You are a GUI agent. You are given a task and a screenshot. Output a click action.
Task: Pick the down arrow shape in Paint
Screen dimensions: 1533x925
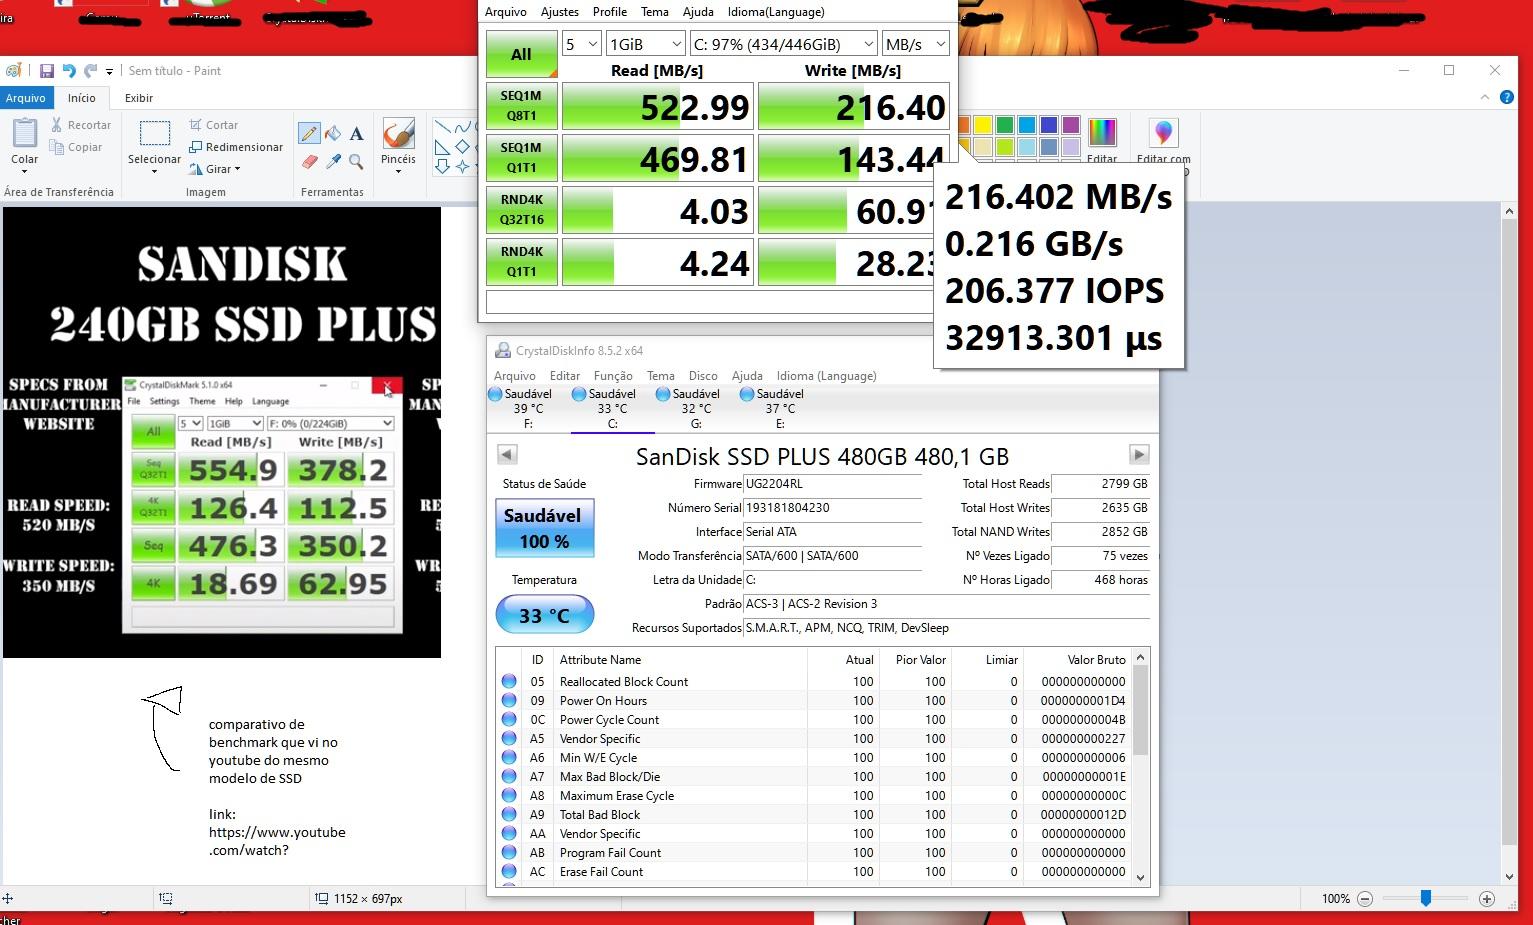[x=442, y=166]
